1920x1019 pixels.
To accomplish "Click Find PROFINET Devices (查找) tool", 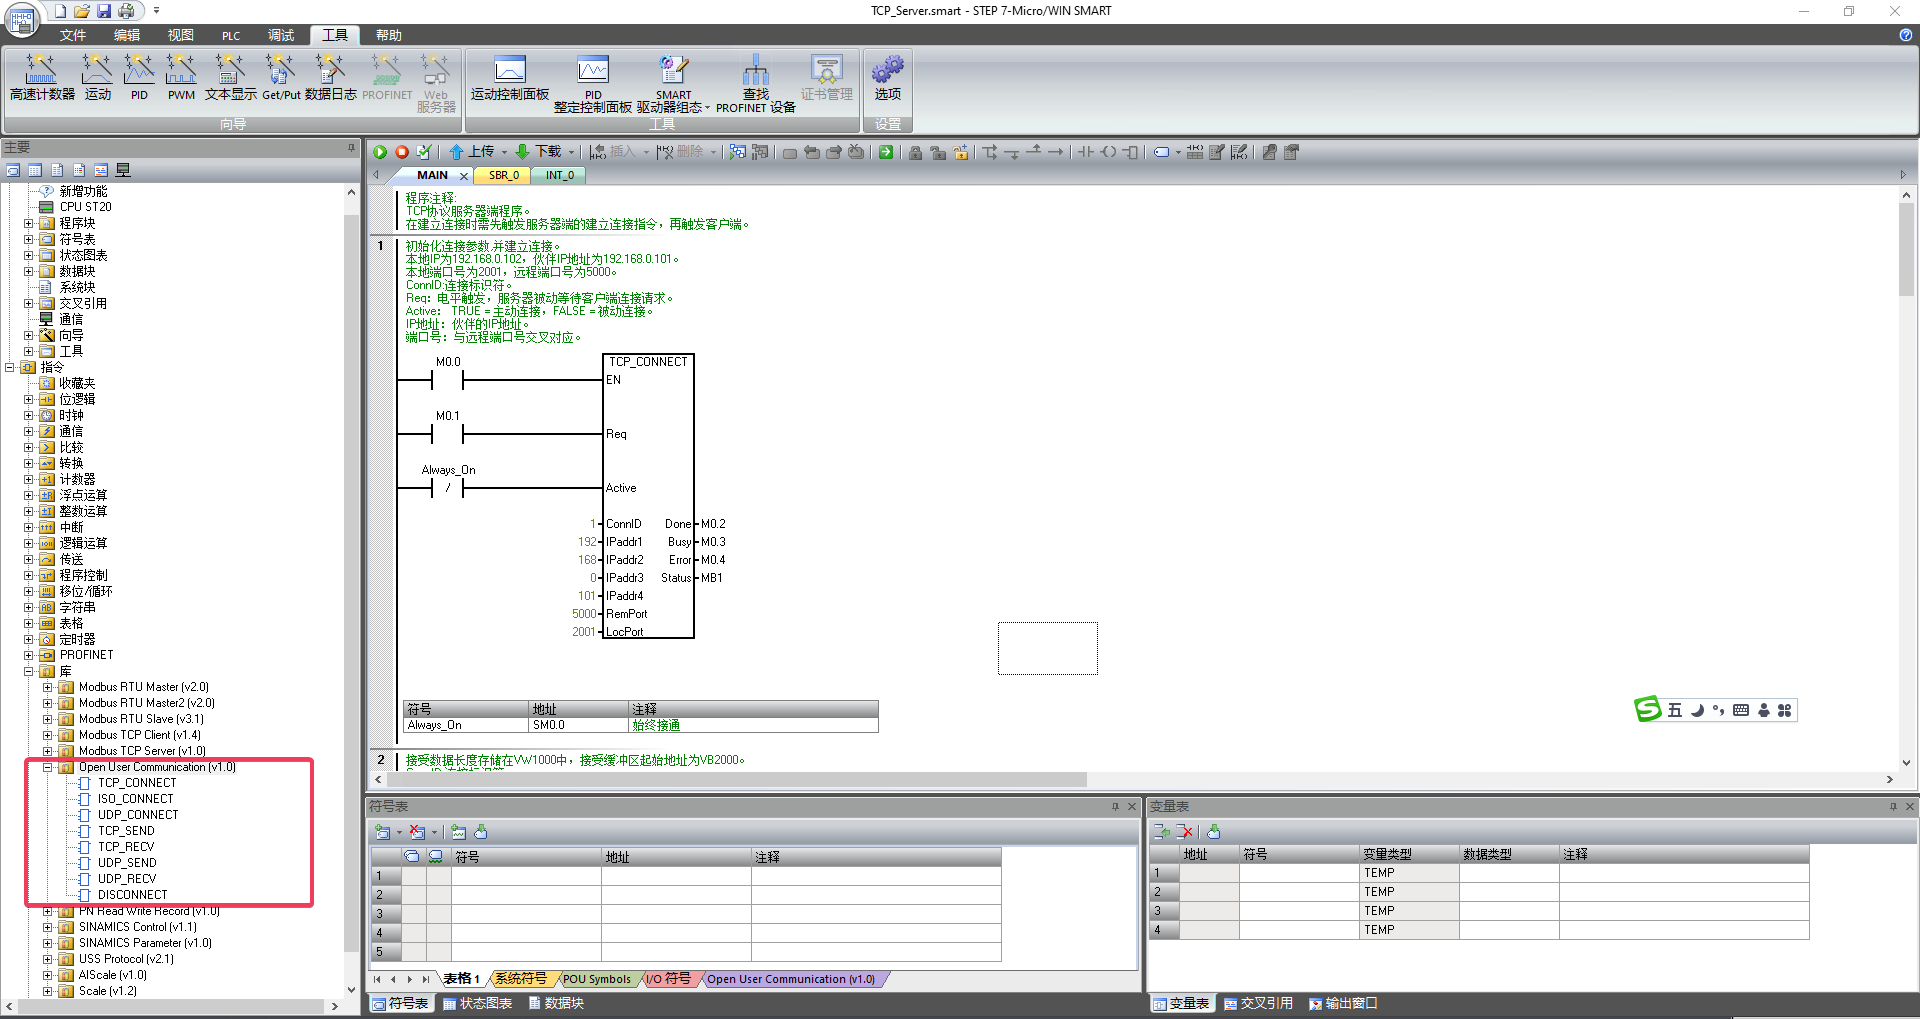I will [x=755, y=83].
